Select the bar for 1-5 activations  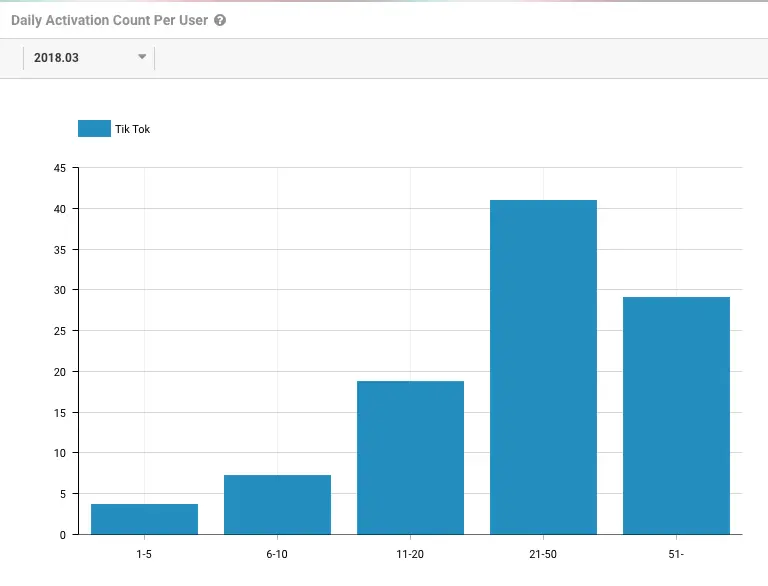click(x=144, y=519)
